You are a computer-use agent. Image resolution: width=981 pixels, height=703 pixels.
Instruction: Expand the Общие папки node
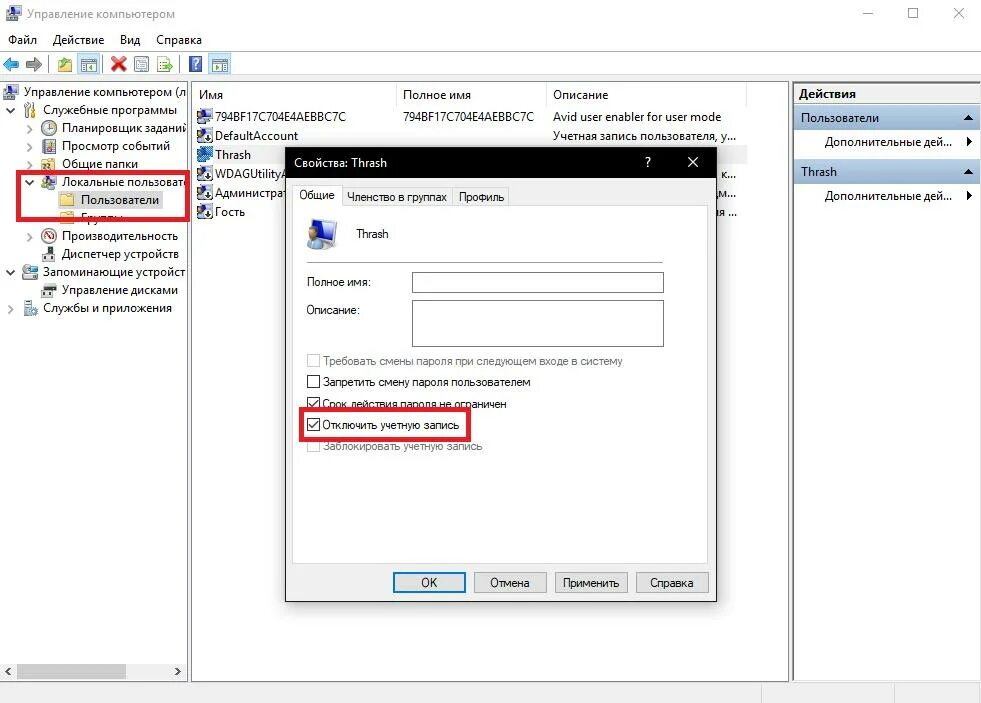point(29,164)
